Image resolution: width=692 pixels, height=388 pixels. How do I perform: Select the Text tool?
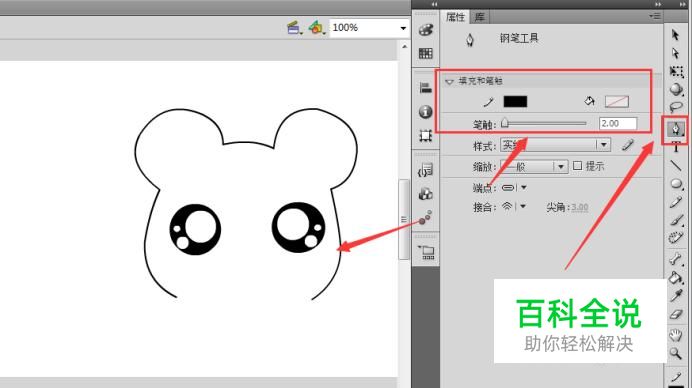(x=676, y=147)
